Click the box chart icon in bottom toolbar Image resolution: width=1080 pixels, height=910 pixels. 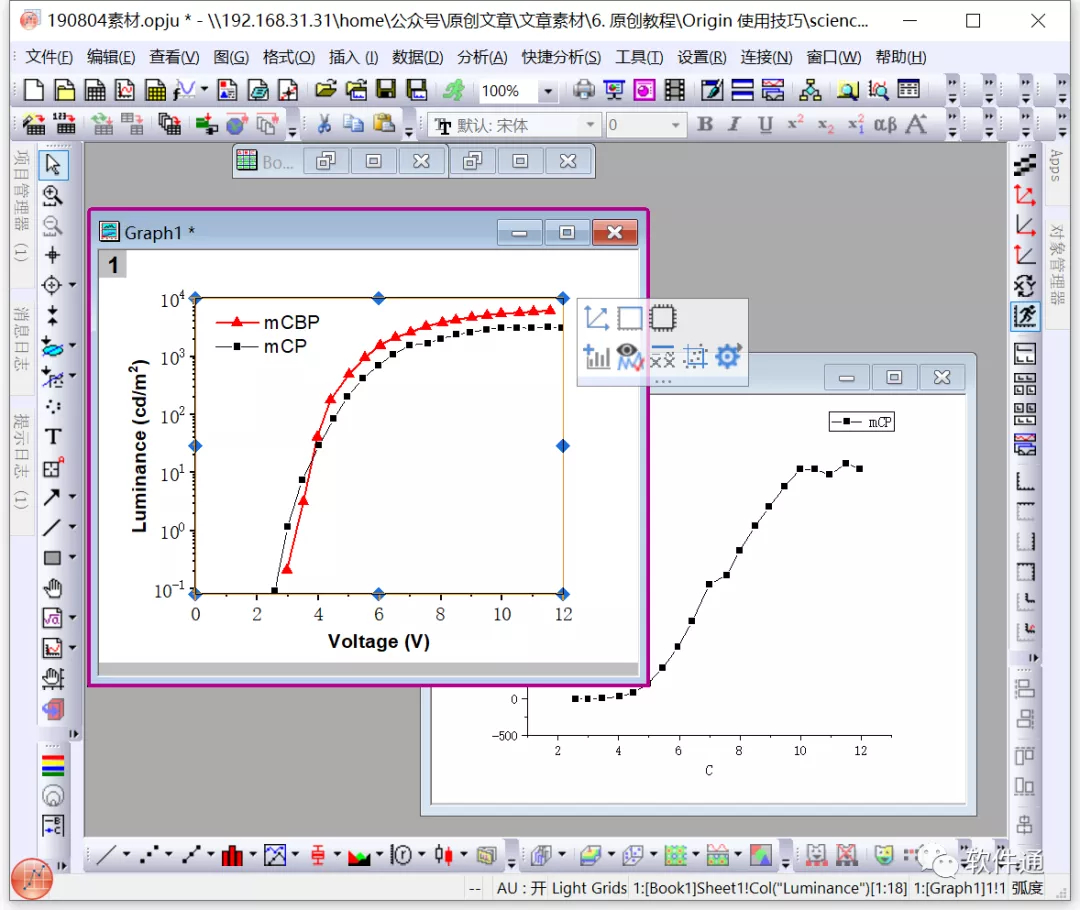pyautogui.click(x=318, y=855)
